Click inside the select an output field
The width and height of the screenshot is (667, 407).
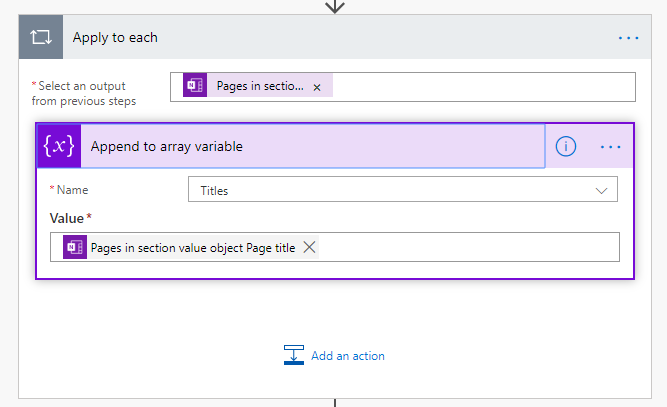pyautogui.click(x=480, y=87)
